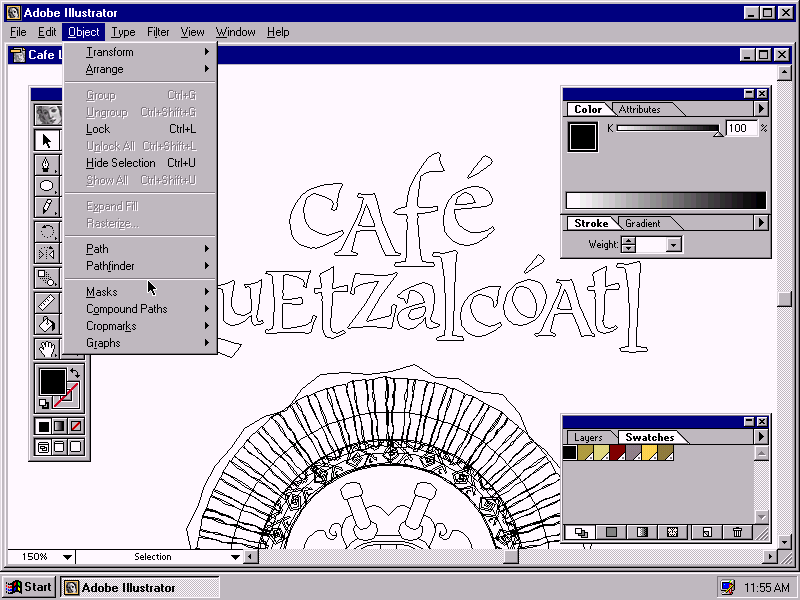Screen dimensions: 800x600
Task: Select the Pen tool in the toolbox
Action: (47, 164)
